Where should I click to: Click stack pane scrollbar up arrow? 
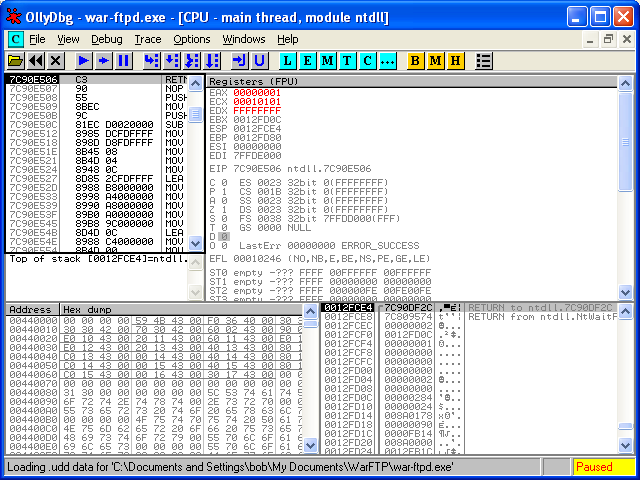click(625, 311)
